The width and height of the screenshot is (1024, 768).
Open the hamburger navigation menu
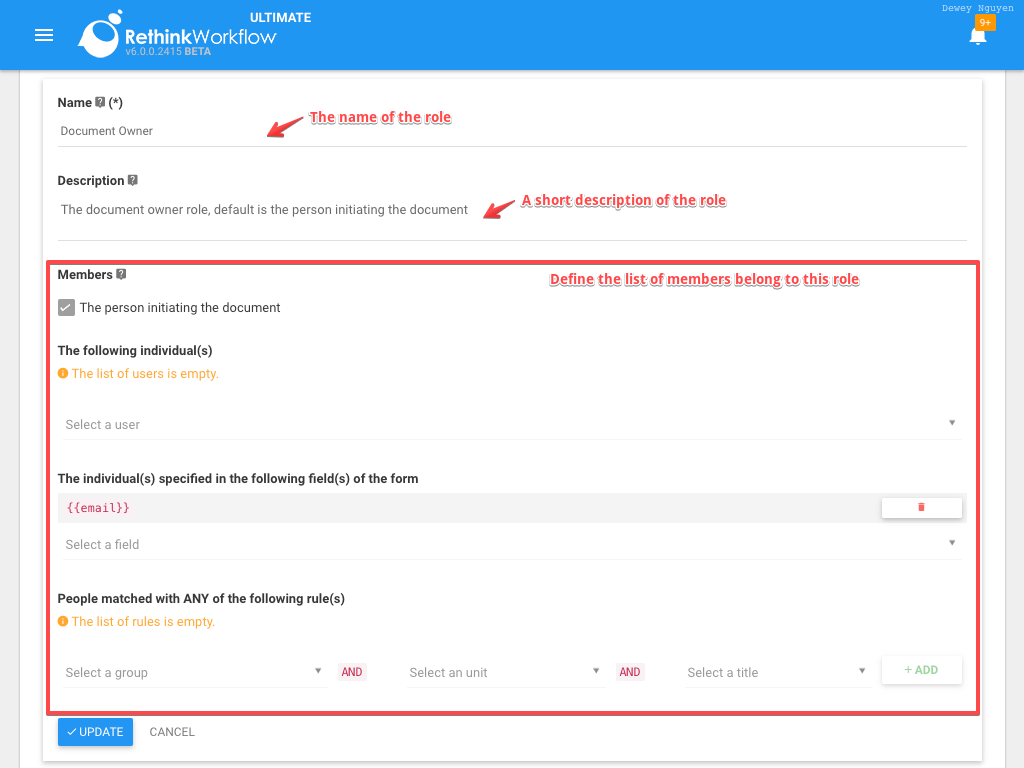(x=43, y=35)
